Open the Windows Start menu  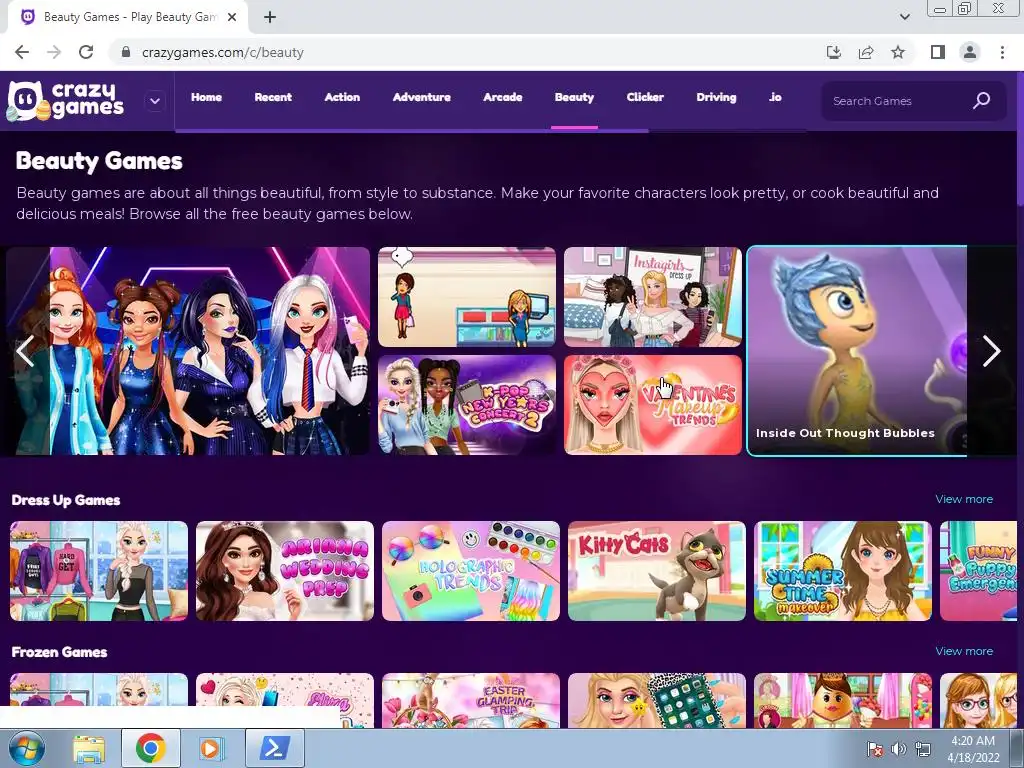26,748
